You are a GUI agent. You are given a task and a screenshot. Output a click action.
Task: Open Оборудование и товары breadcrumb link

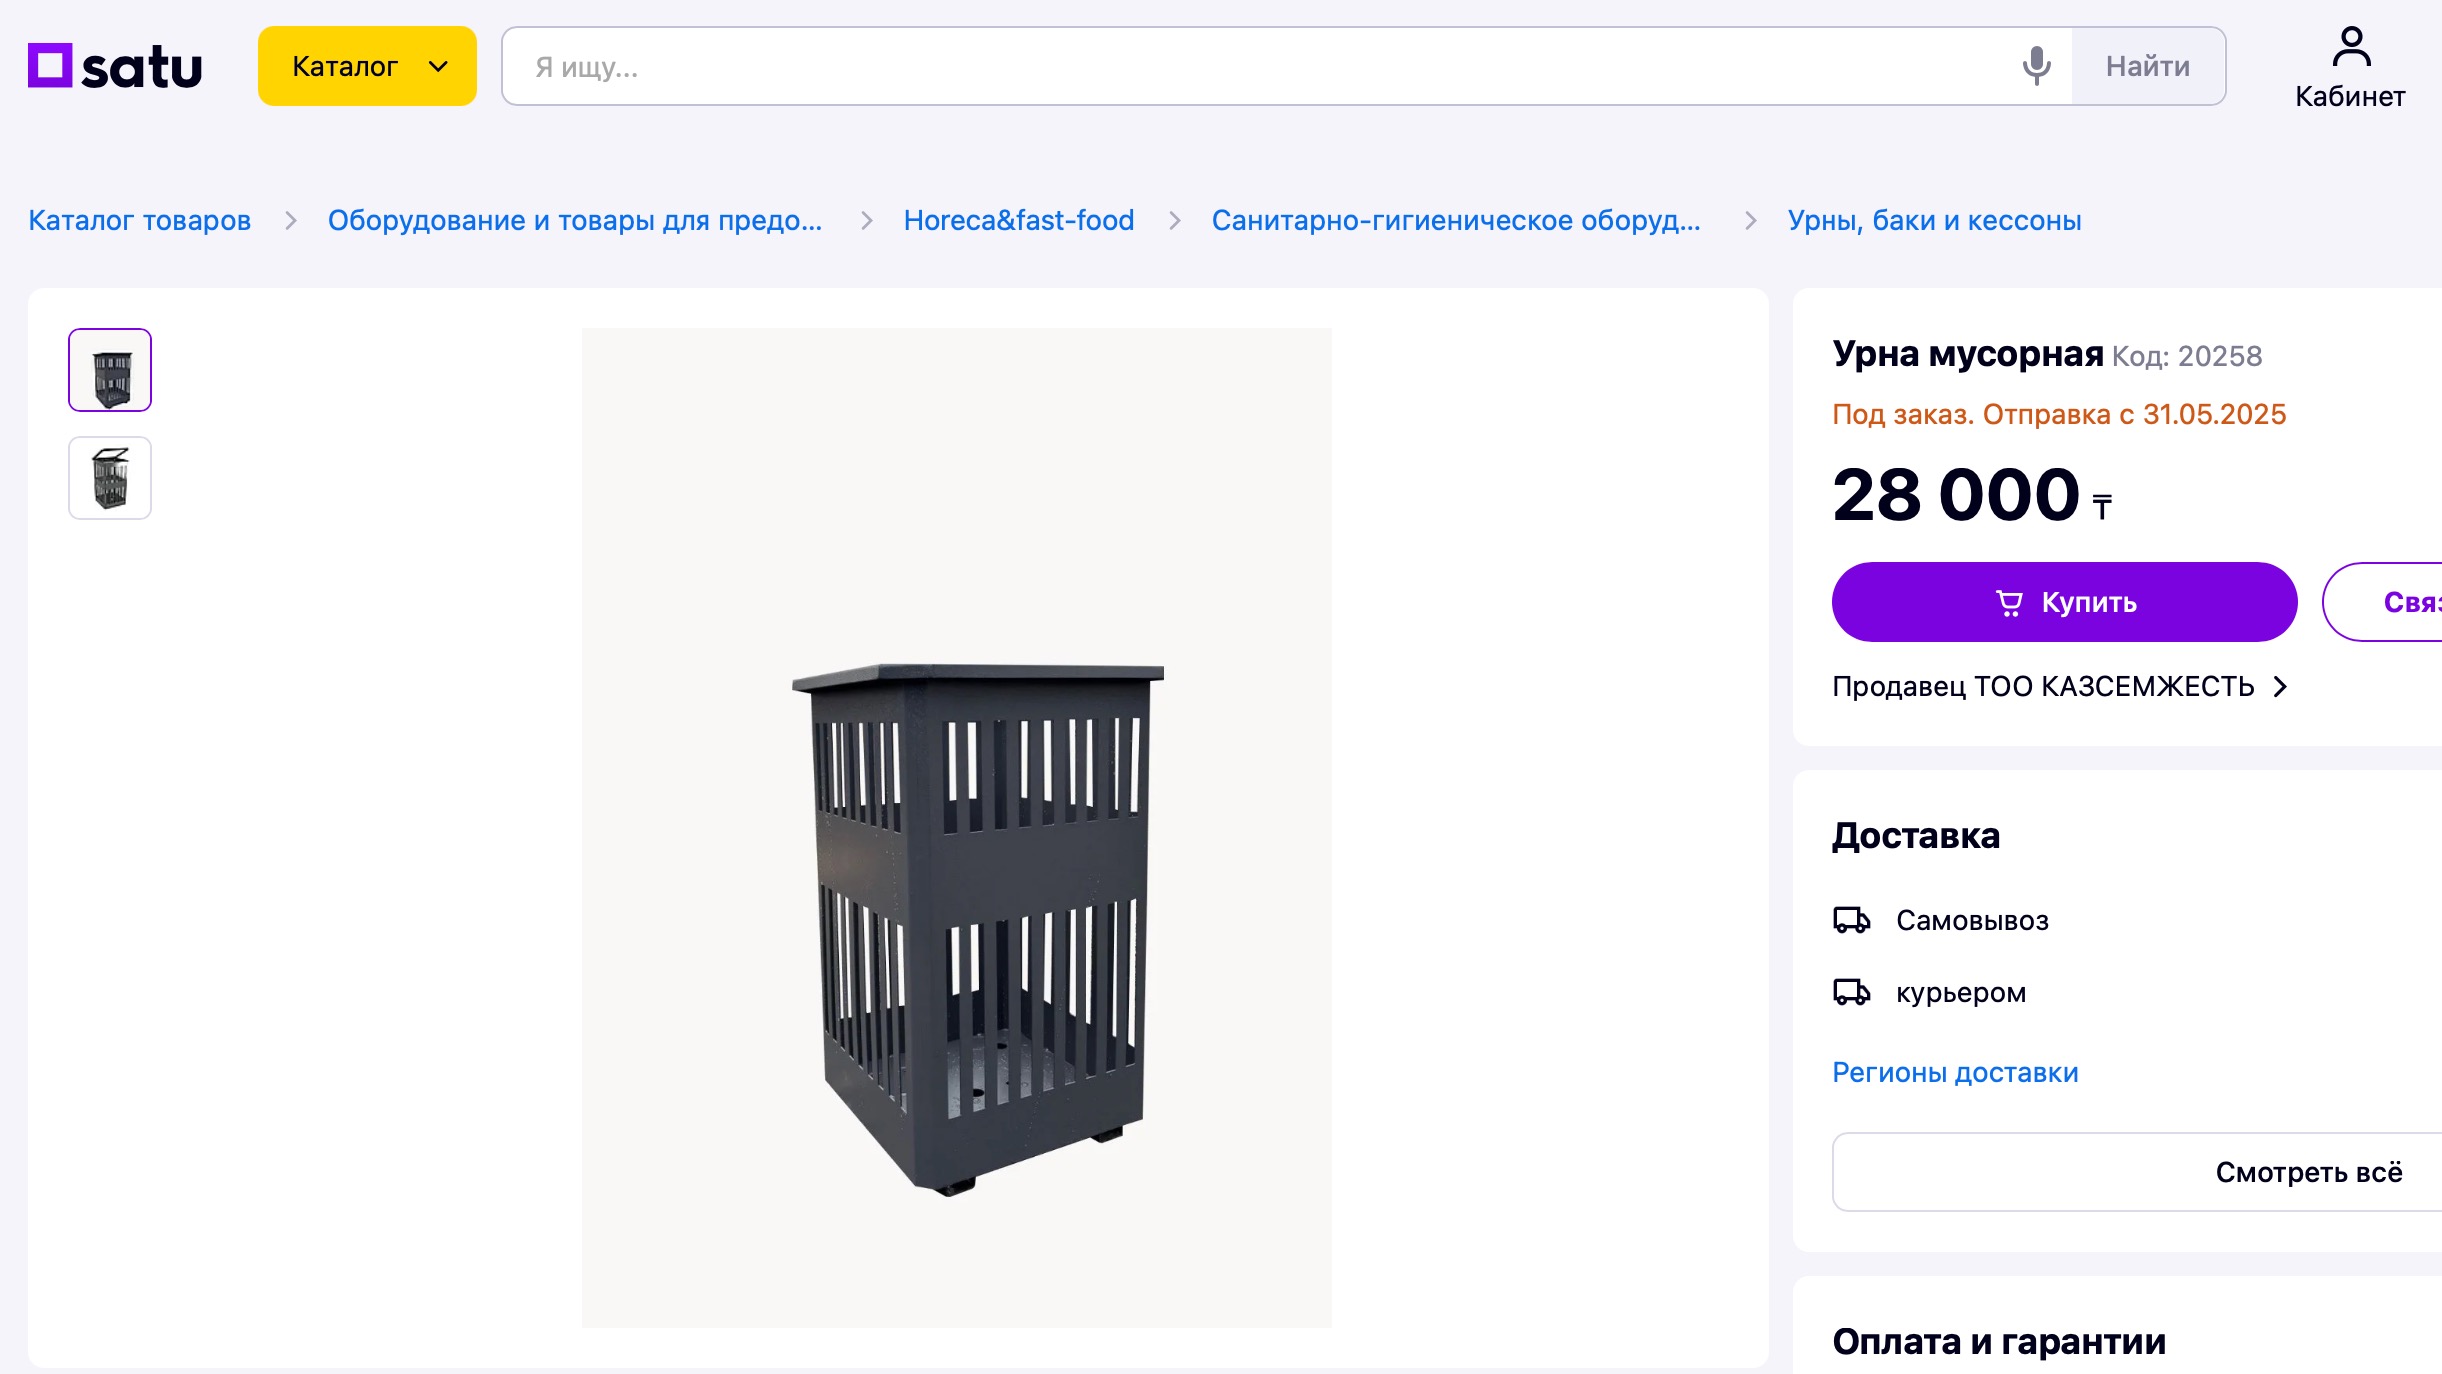pyautogui.click(x=575, y=220)
